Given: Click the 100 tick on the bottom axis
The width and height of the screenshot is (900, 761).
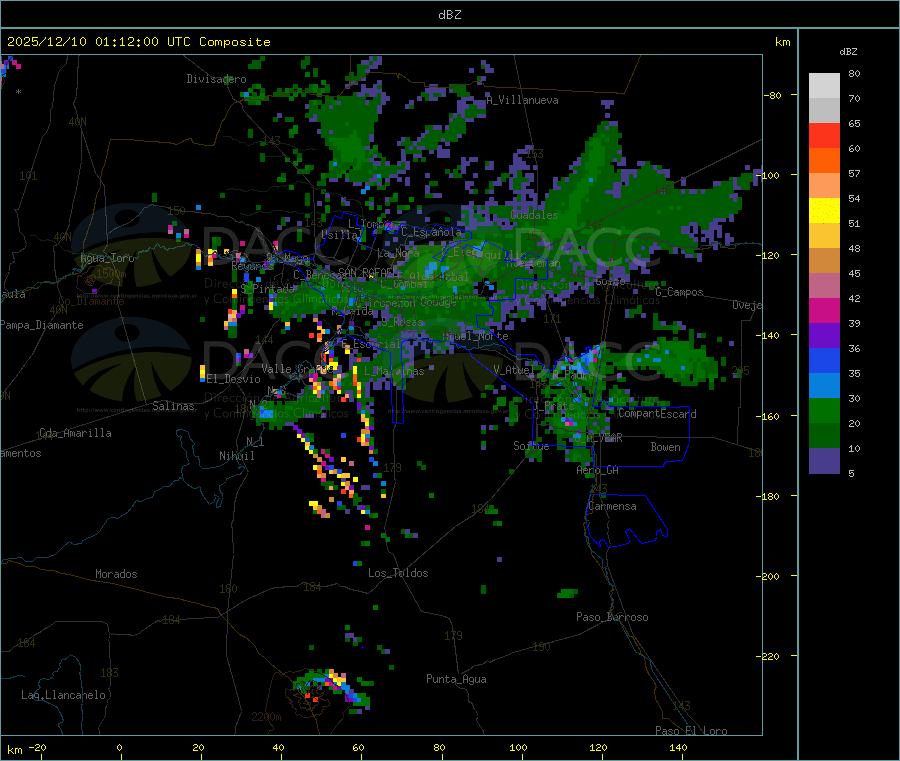Looking at the screenshot, I should tap(518, 747).
